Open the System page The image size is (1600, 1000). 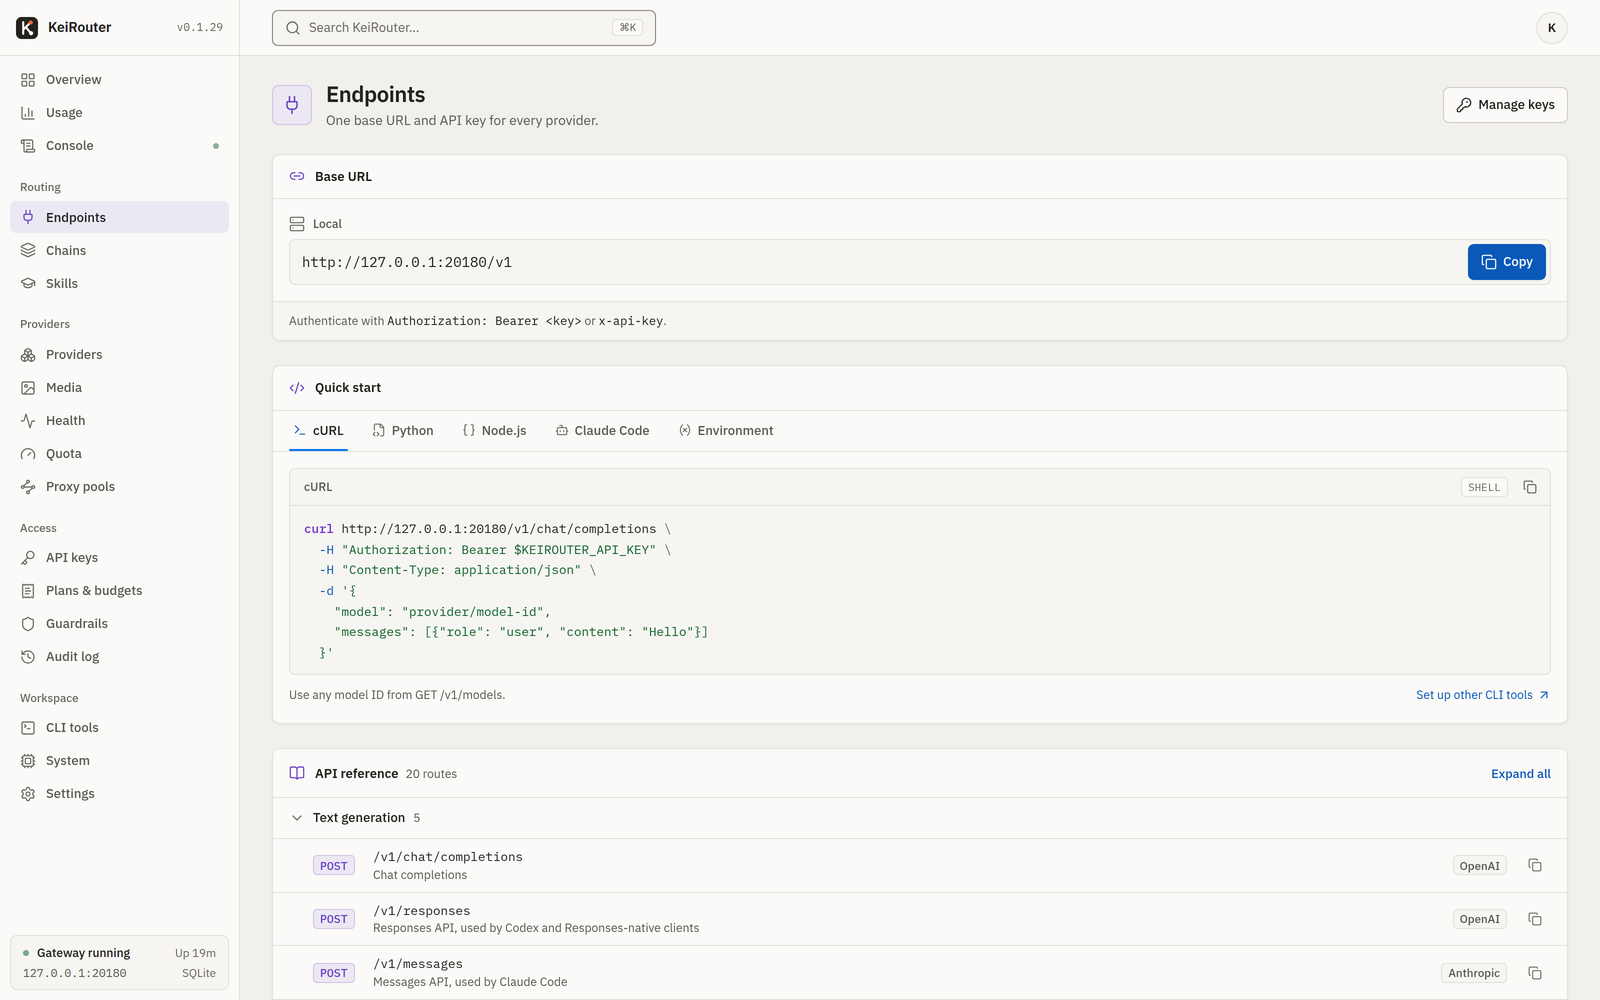[119, 761]
